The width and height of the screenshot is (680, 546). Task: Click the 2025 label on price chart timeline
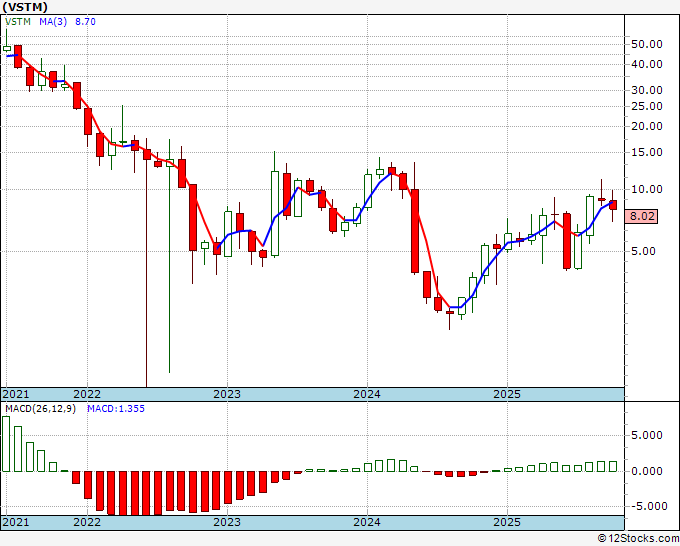pyautogui.click(x=507, y=394)
